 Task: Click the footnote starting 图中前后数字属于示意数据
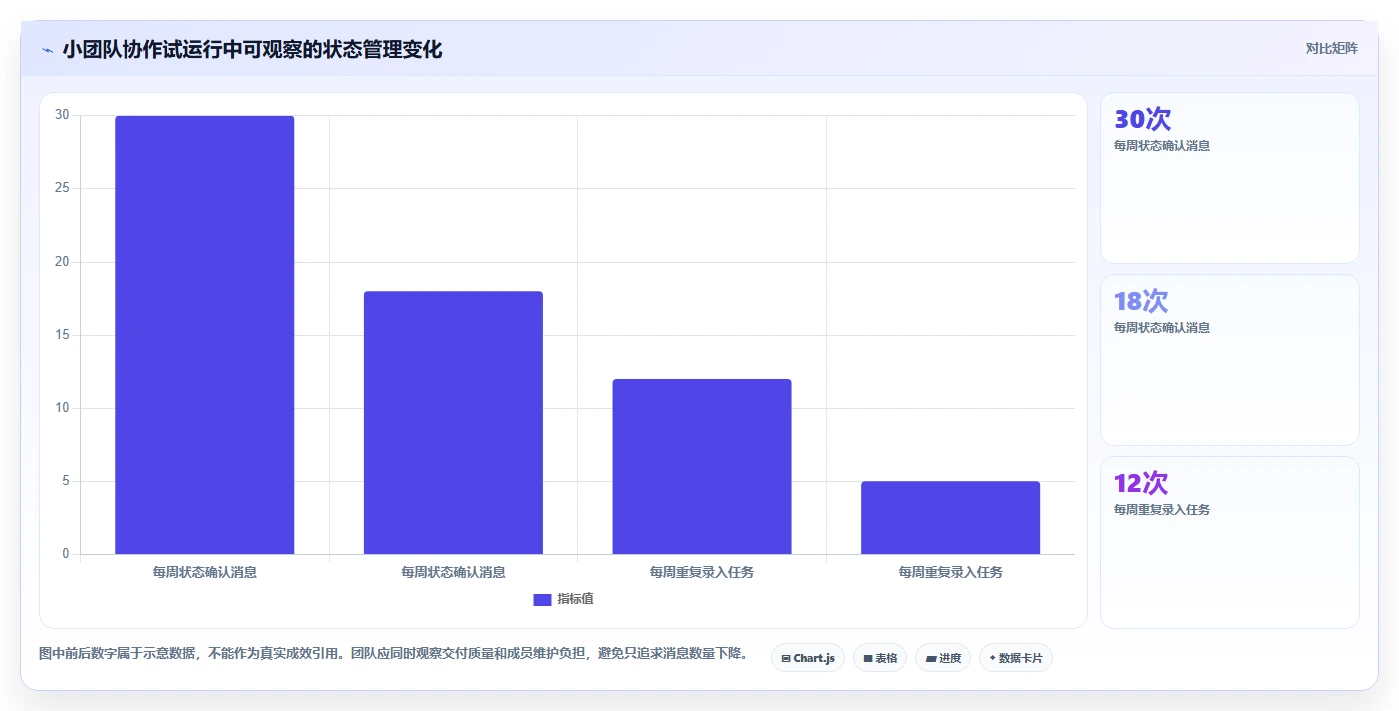(393, 654)
